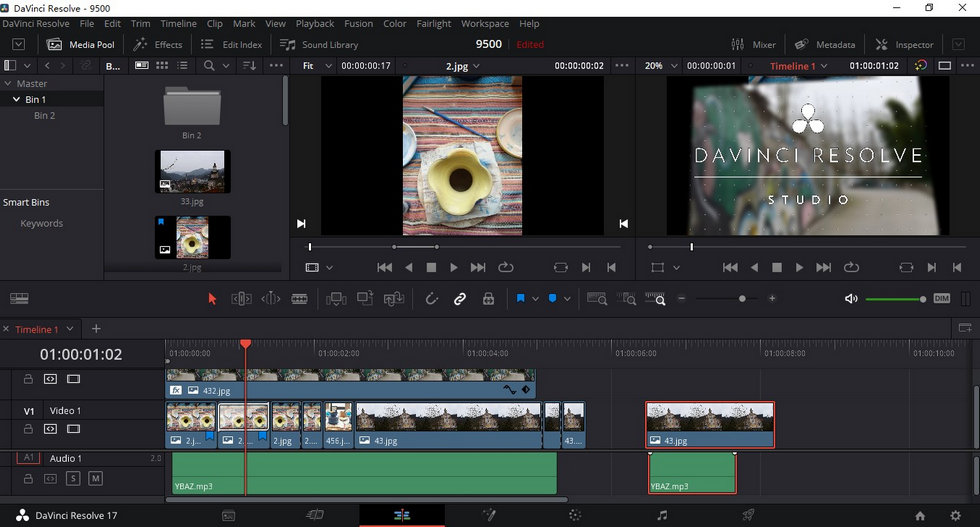
Task: Collapse the Master bin tree
Action: coord(8,83)
